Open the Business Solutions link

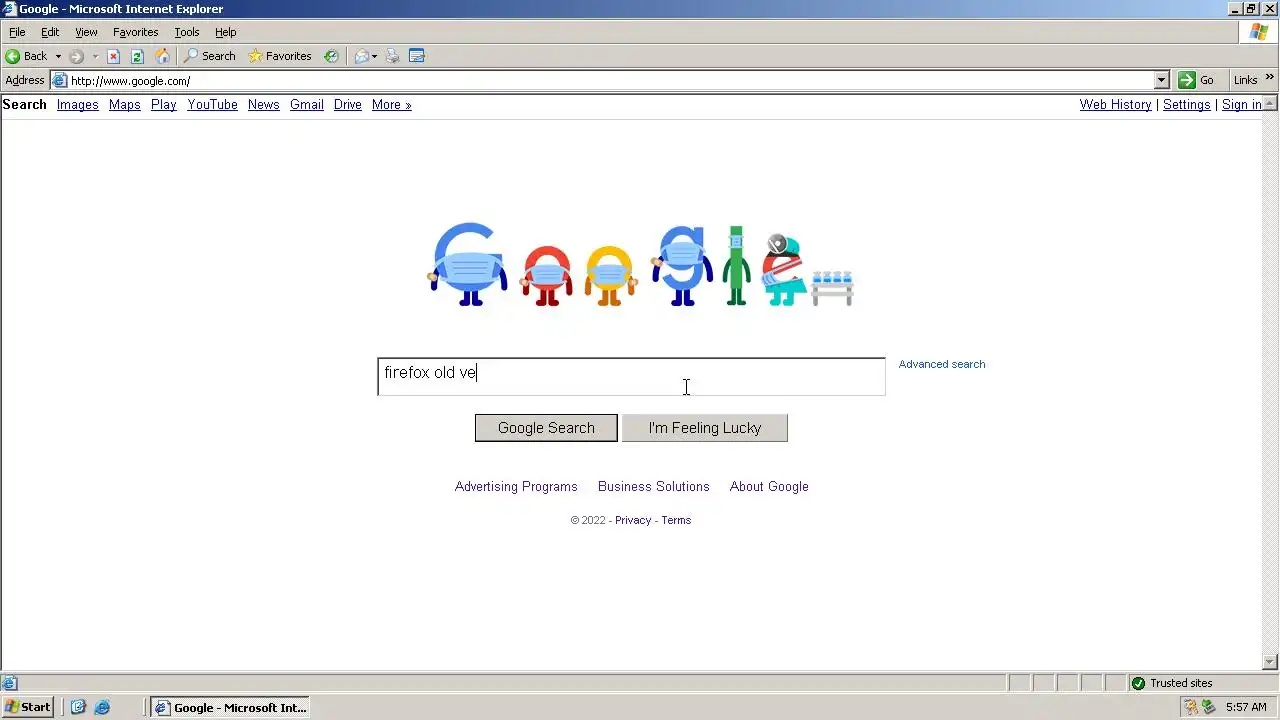654,487
